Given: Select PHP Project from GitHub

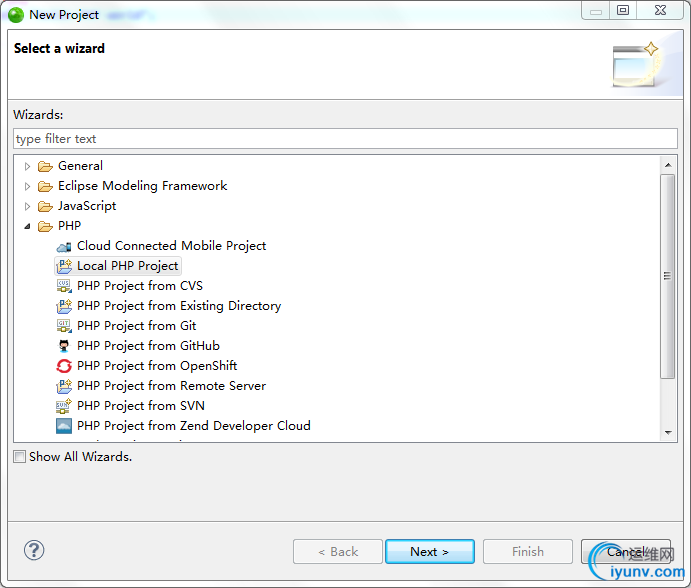Looking at the screenshot, I should pos(148,346).
